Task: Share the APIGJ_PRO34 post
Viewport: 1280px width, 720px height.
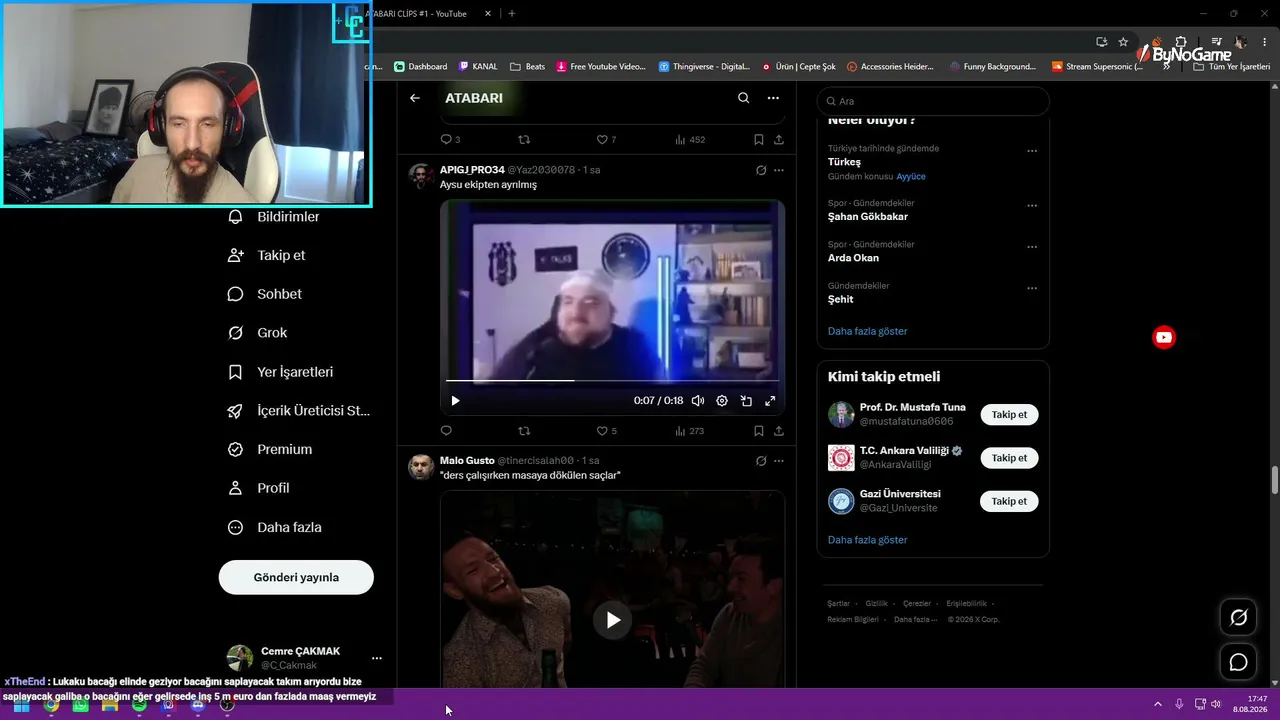Action: pyautogui.click(x=779, y=431)
